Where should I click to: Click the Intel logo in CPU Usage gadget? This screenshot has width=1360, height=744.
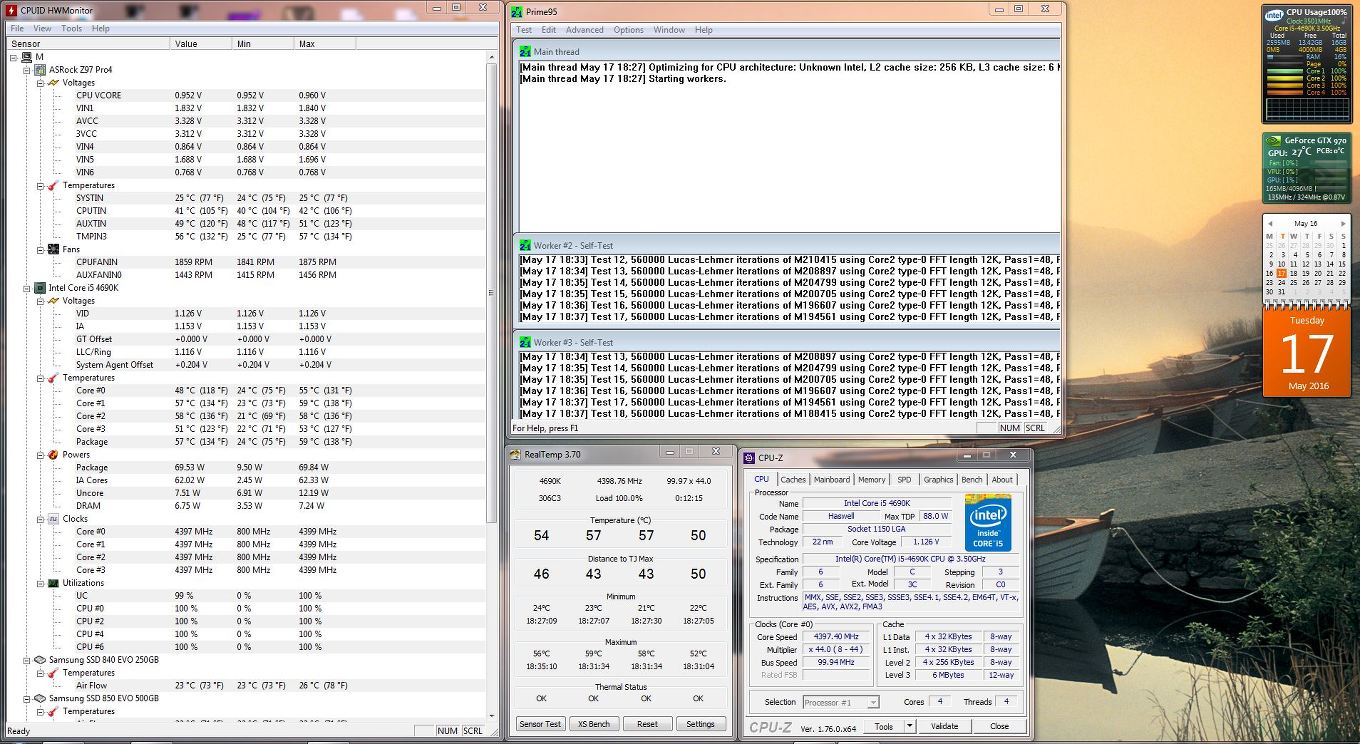tap(1274, 16)
